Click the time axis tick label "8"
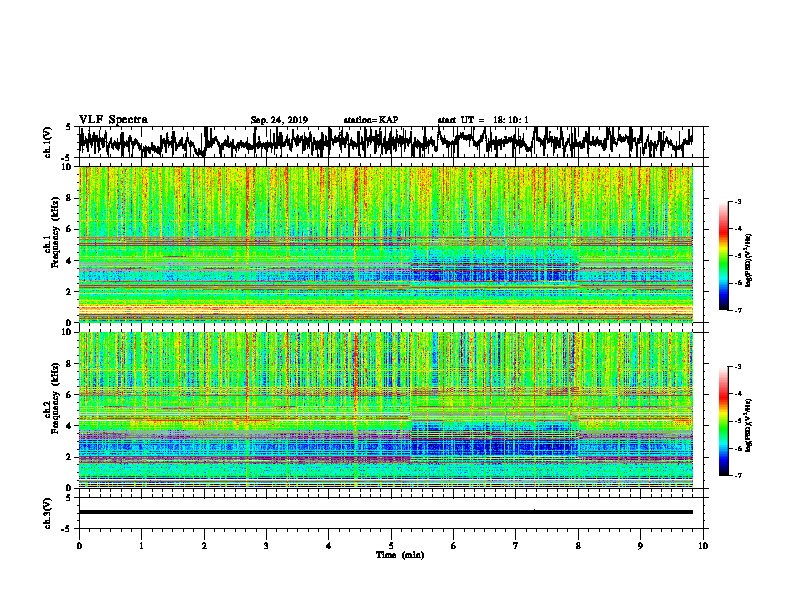Screen dimensions: 792x612 [x=578, y=546]
